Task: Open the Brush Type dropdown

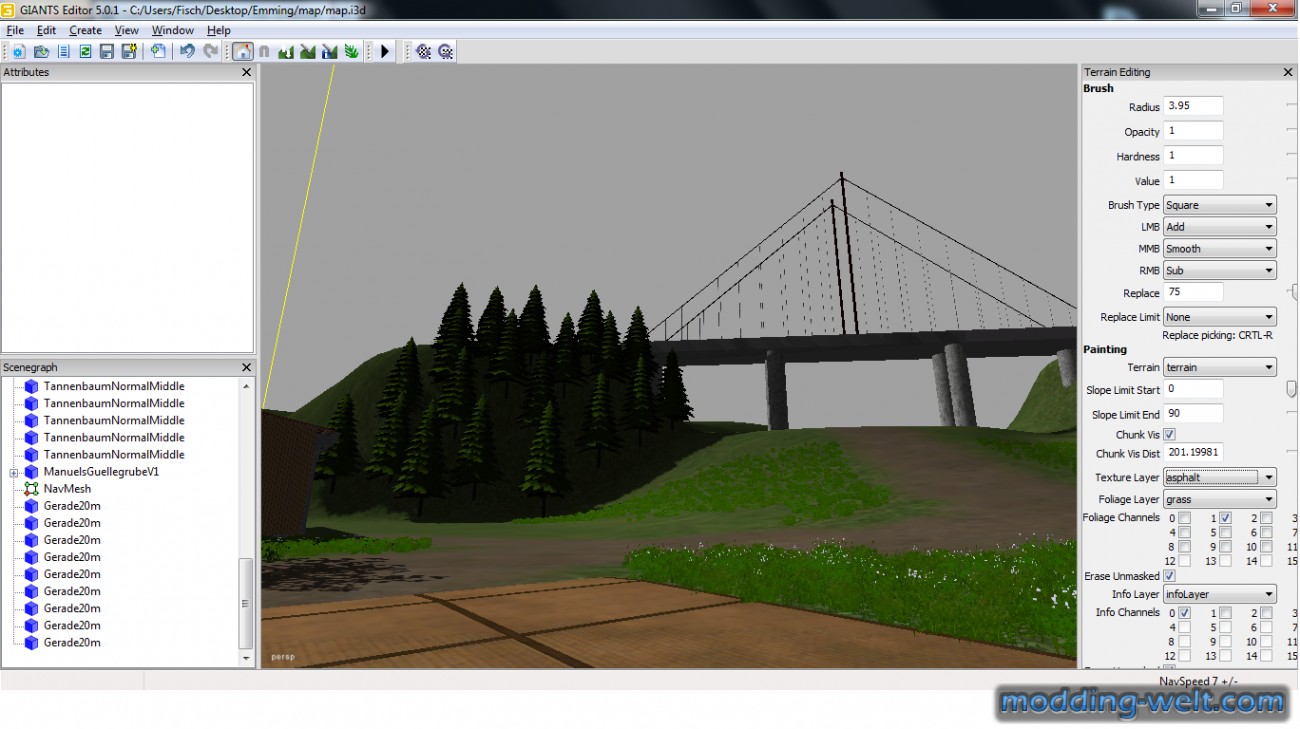Action: point(1220,205)
